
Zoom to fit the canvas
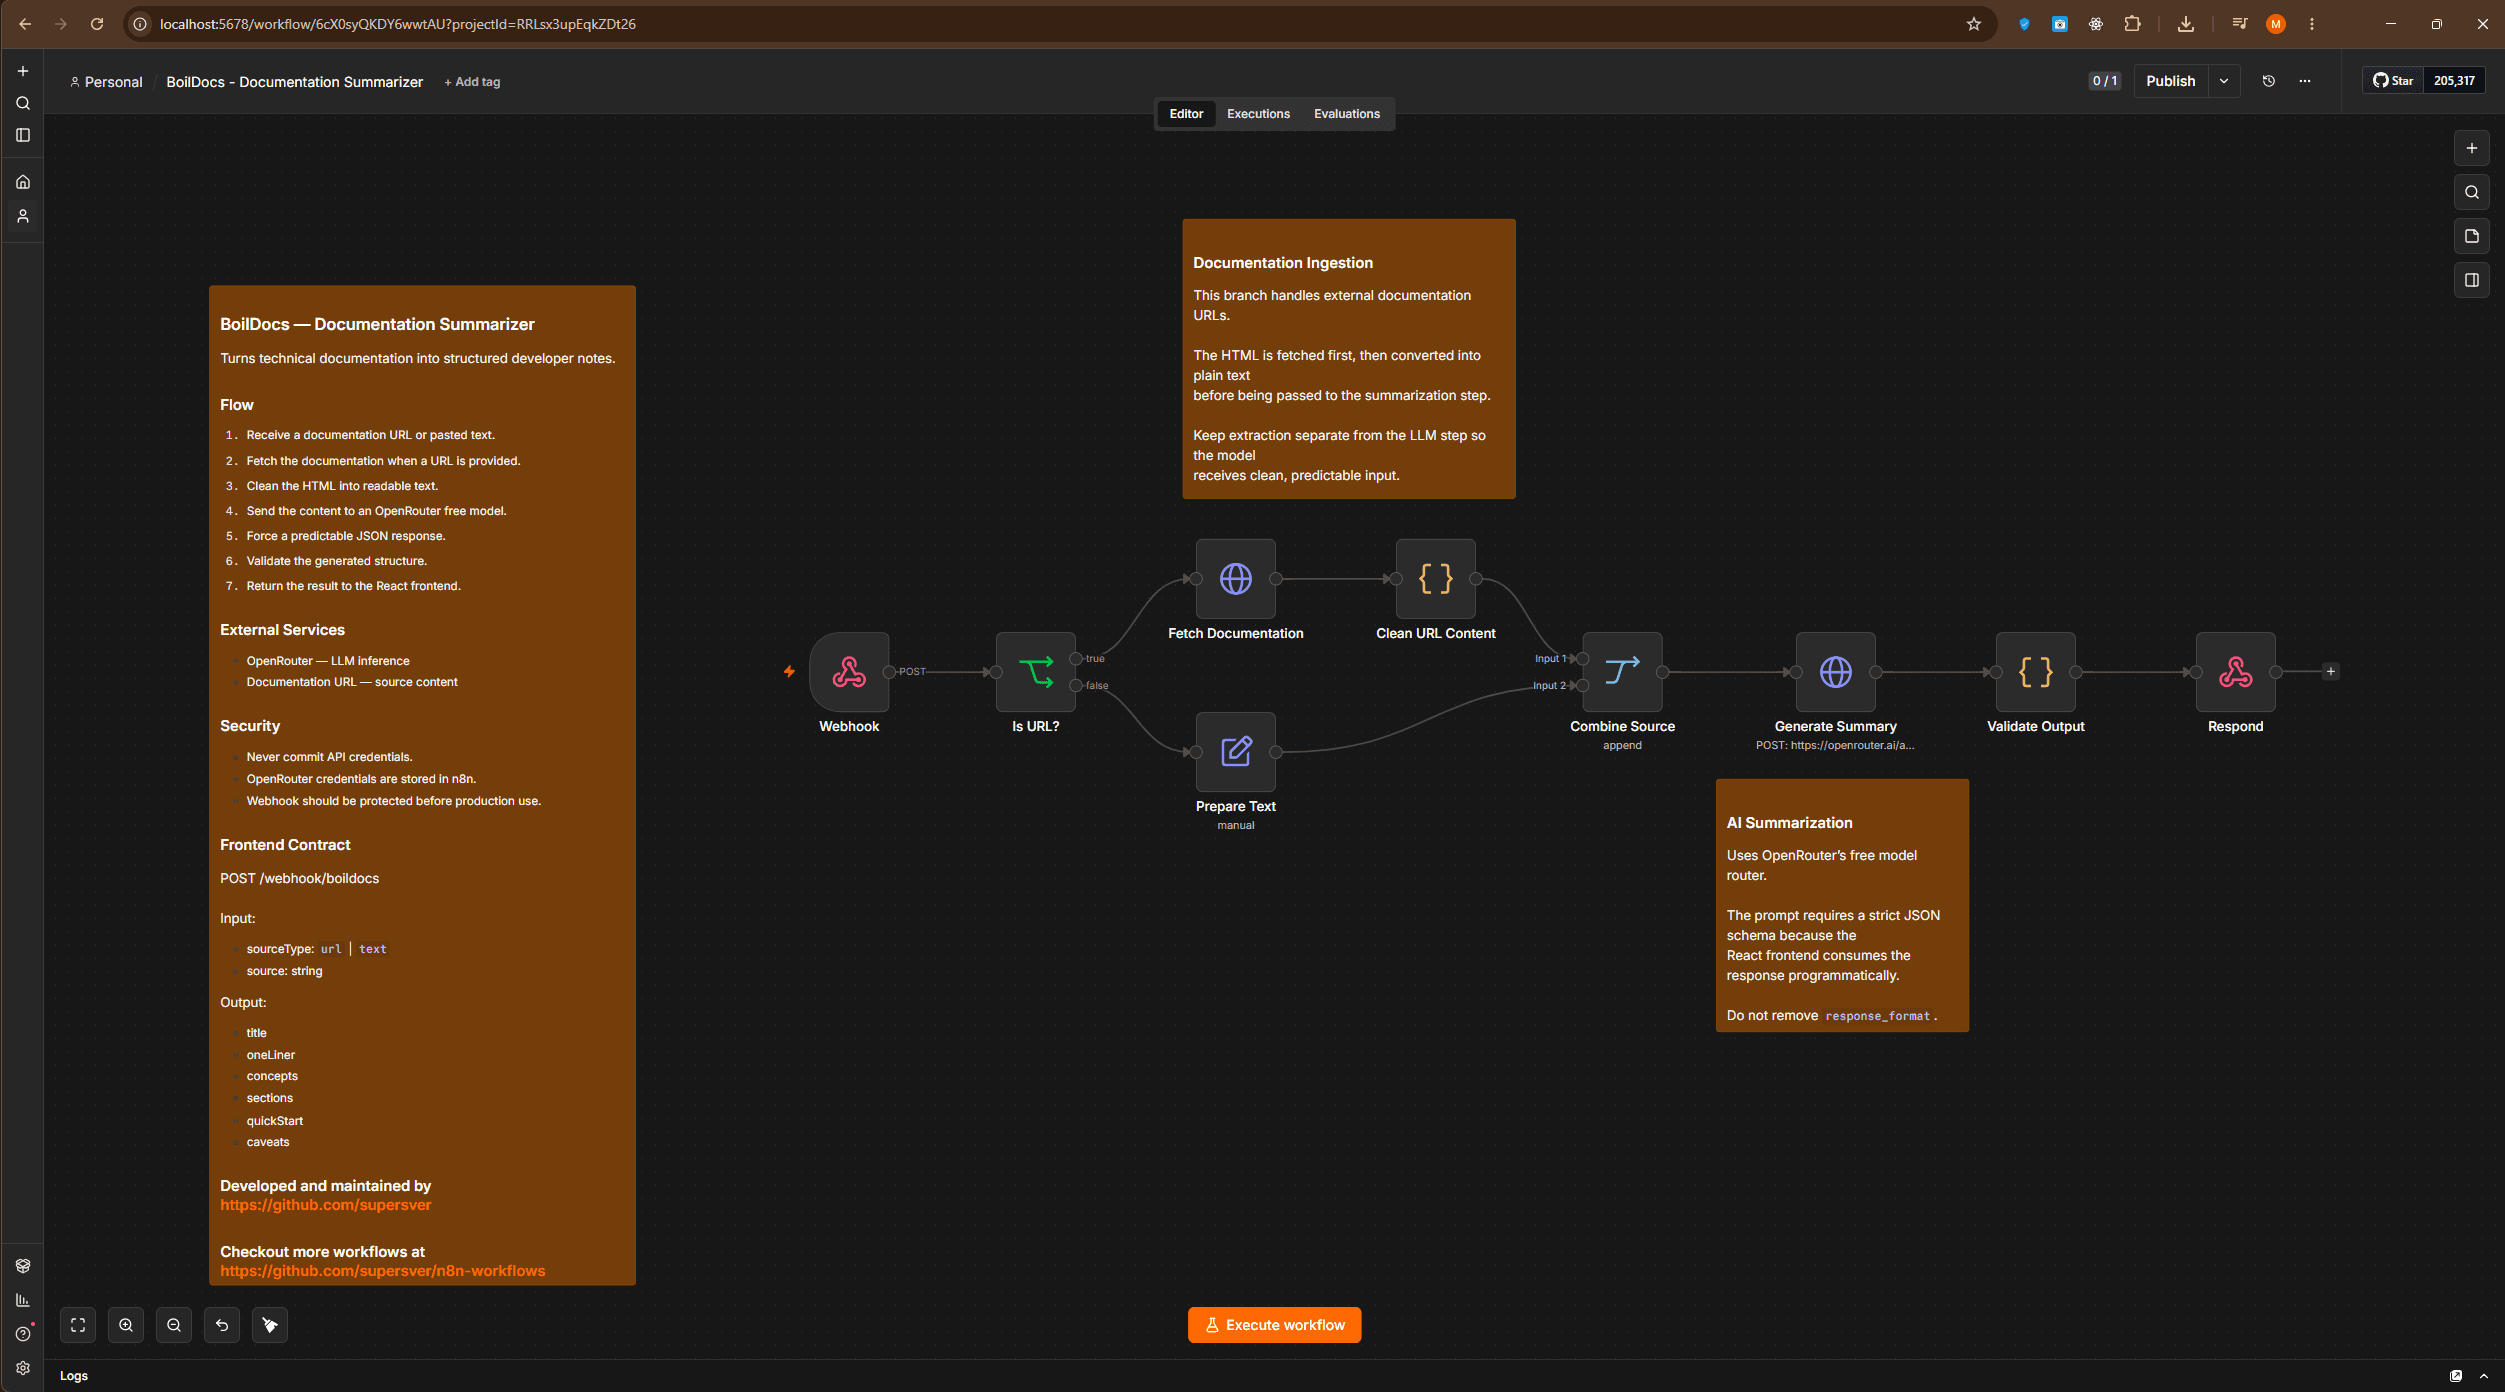tap(78, 1325)
